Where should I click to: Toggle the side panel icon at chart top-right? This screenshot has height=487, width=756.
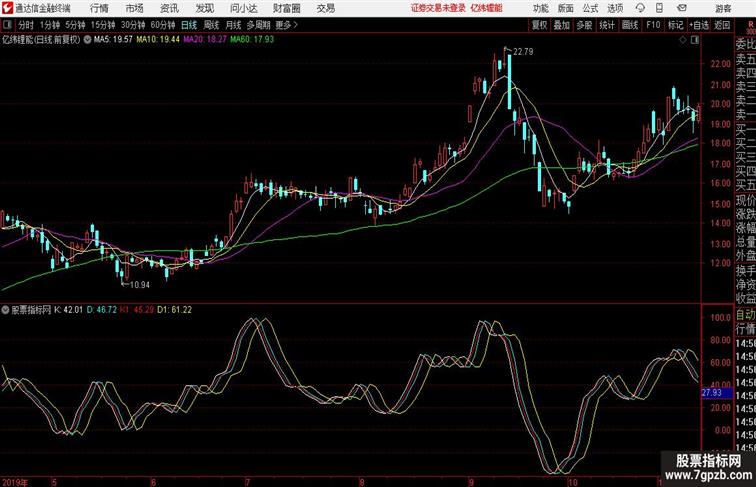tap(695, 40)
